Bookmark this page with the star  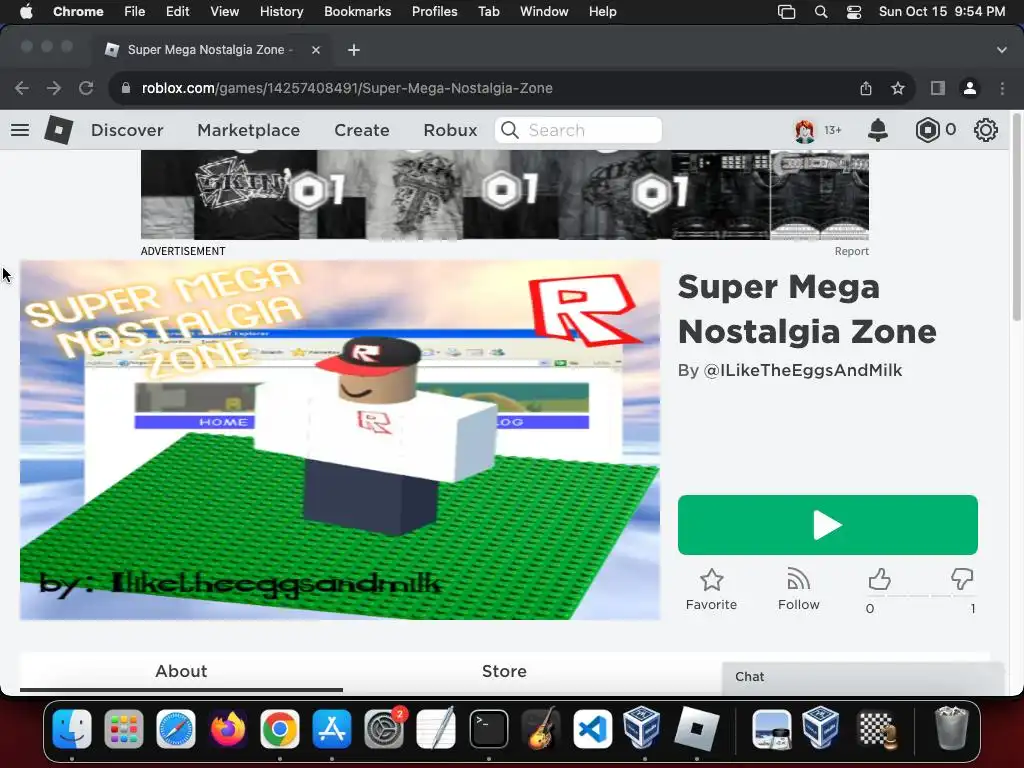click(898, 88)
